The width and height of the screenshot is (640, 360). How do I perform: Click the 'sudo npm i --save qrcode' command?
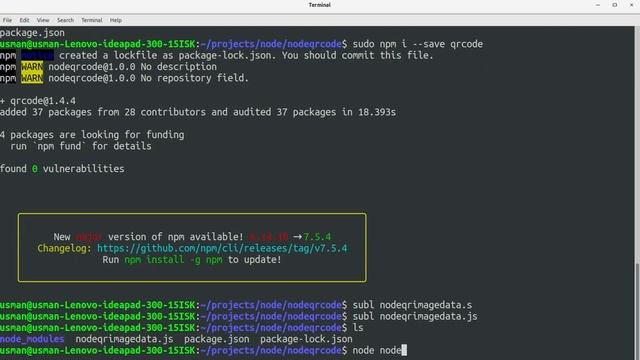418,44
